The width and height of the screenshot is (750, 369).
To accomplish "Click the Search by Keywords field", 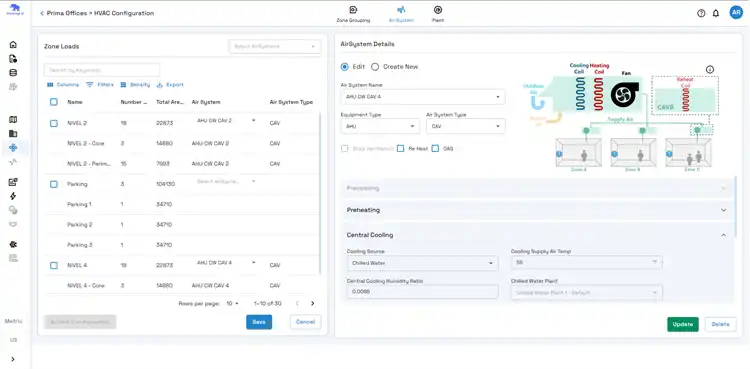I will (x=102, y=70).
